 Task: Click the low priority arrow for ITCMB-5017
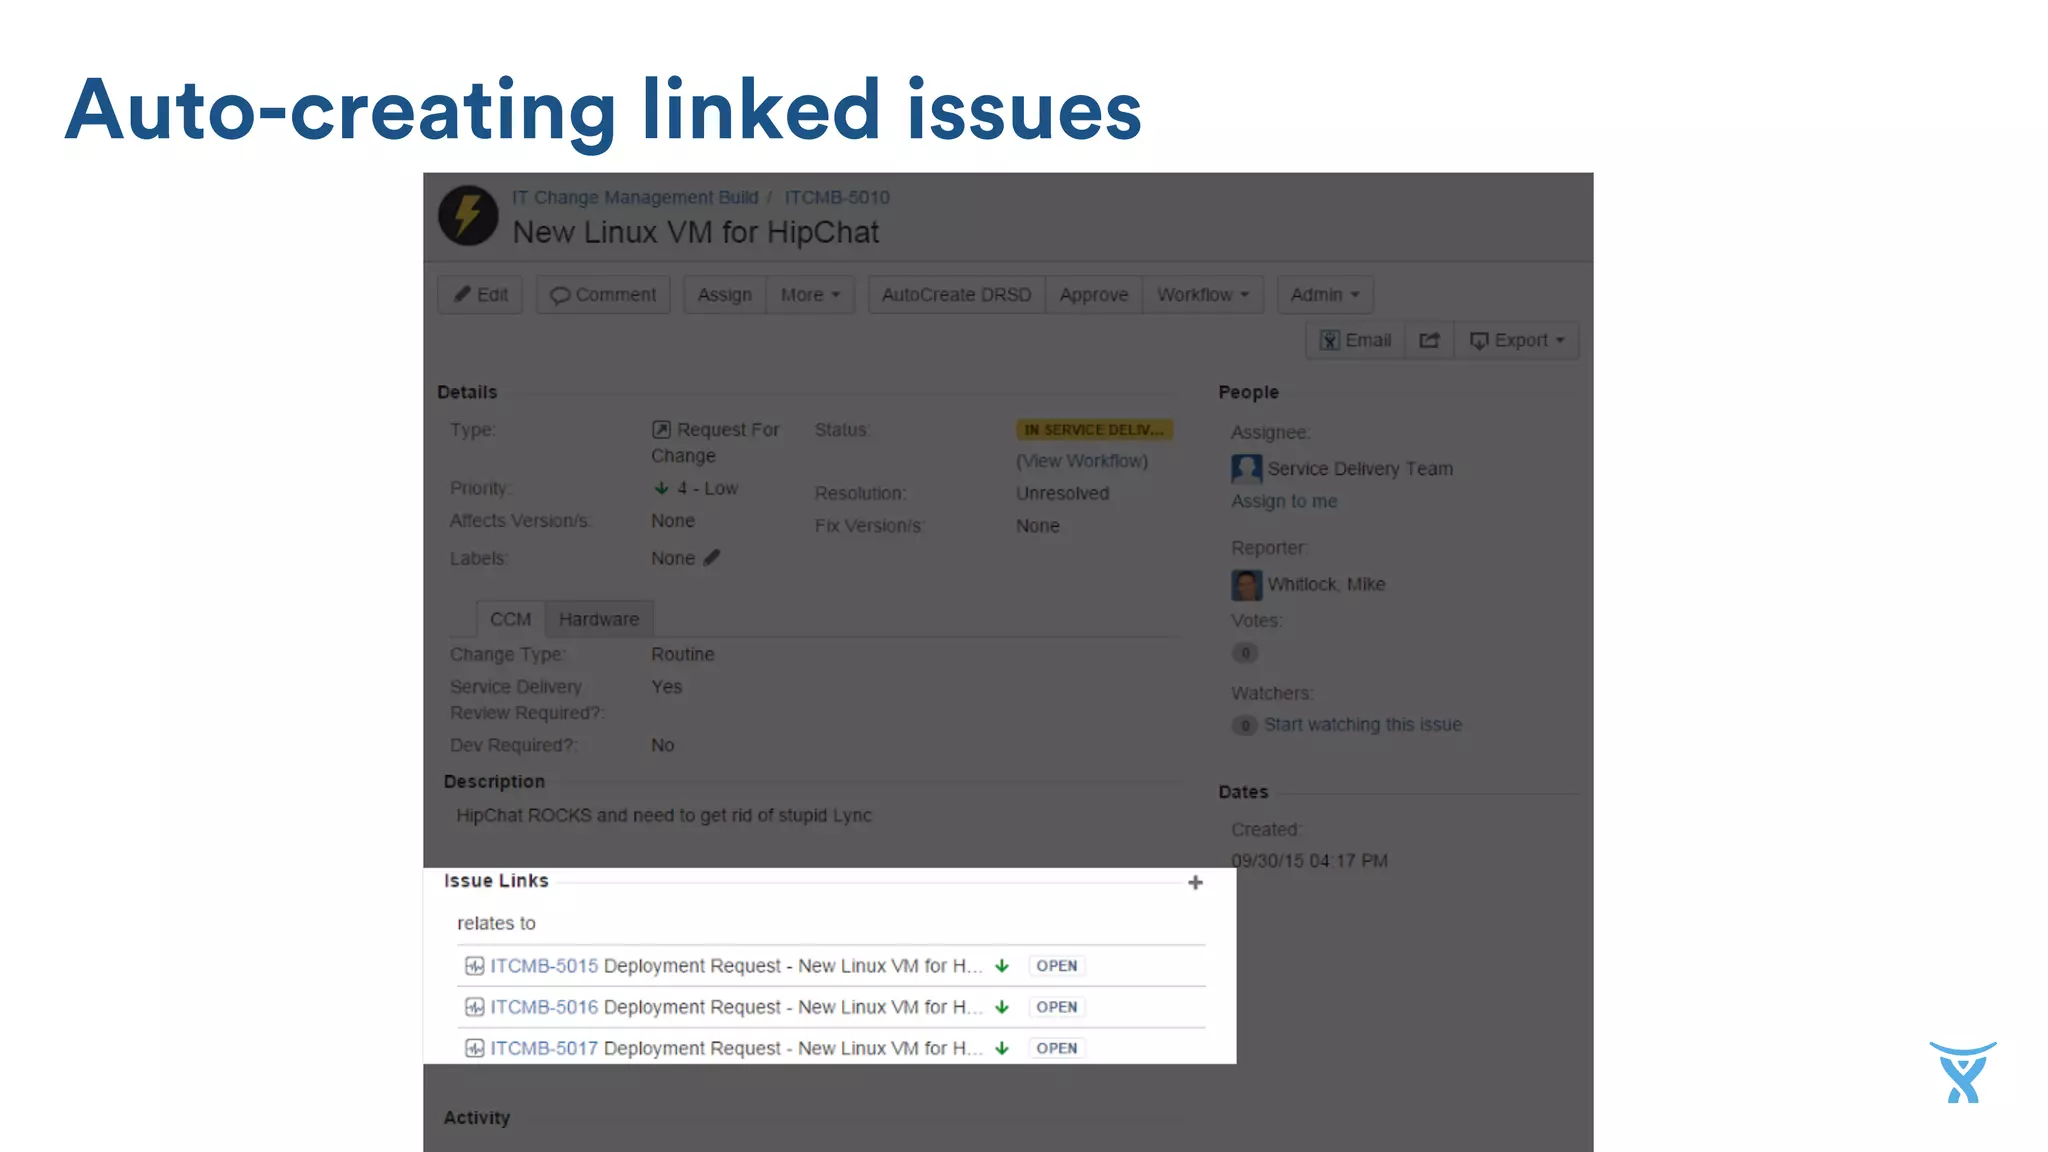coord(1002,1048)
